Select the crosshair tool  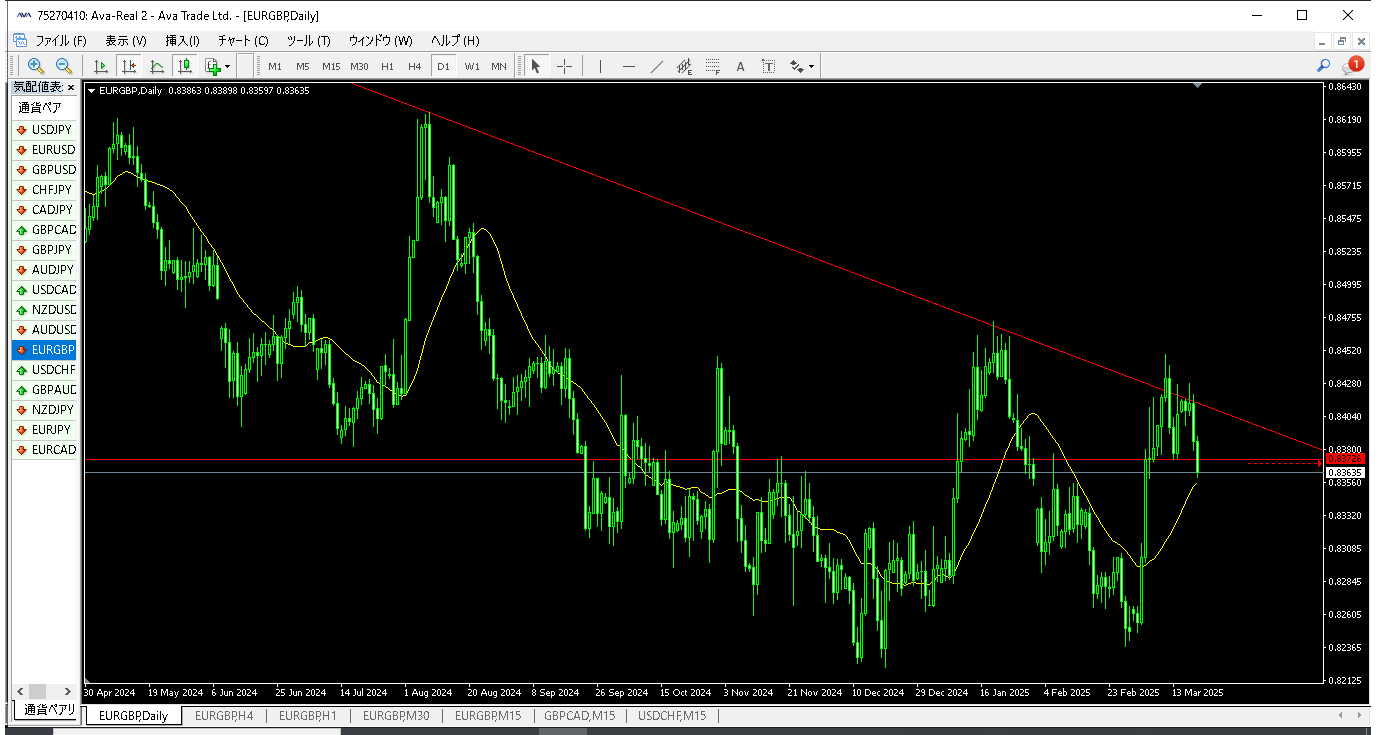(564, 66)
